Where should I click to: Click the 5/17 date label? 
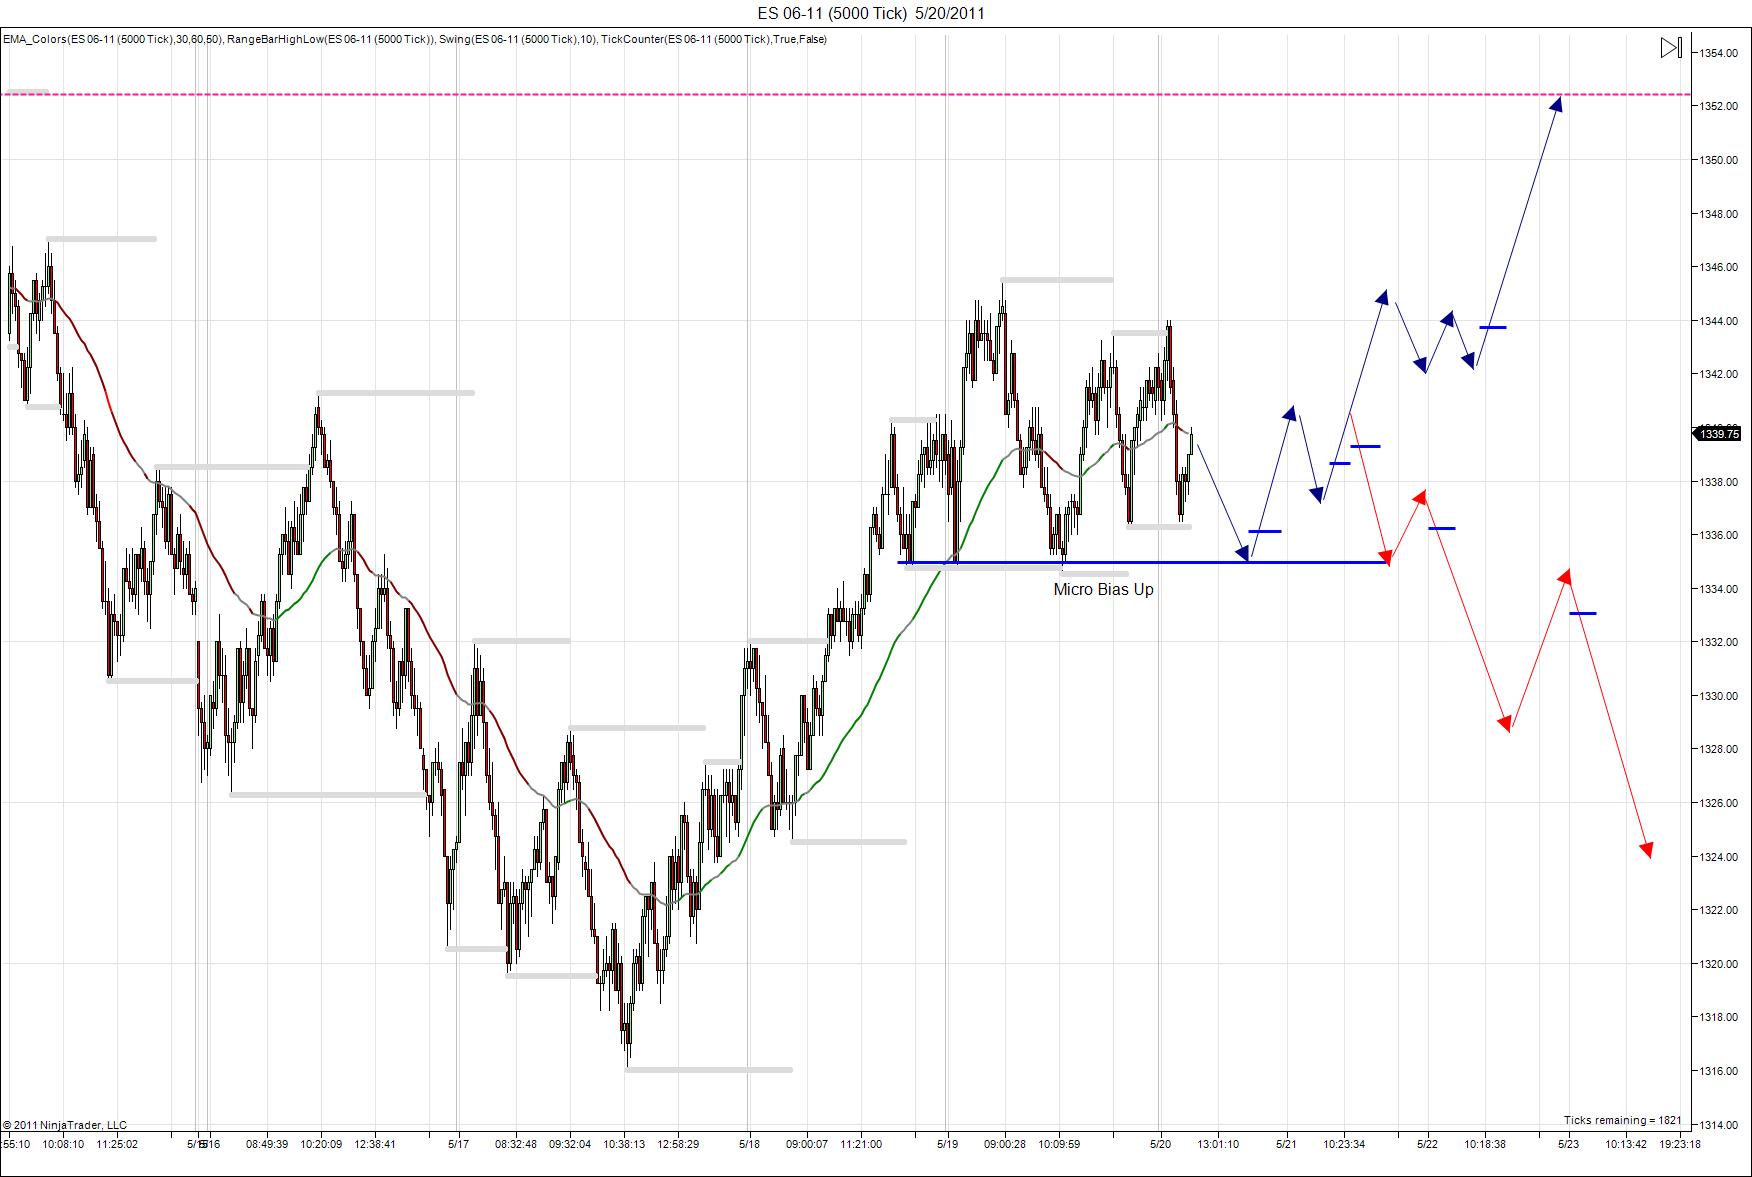coord(458,1144)
